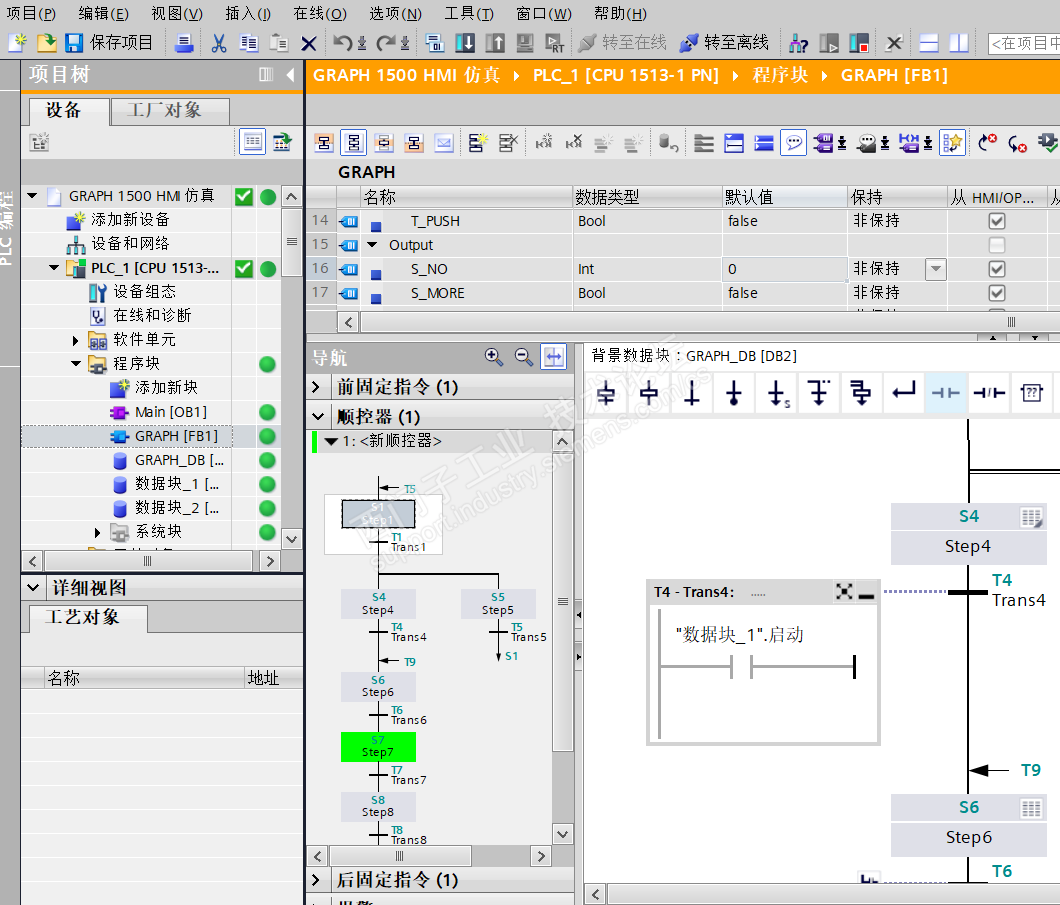This screenshot has width=1060, height=905.
Task: Open S4 step action table icon
Action: (x=1031, y=518)
